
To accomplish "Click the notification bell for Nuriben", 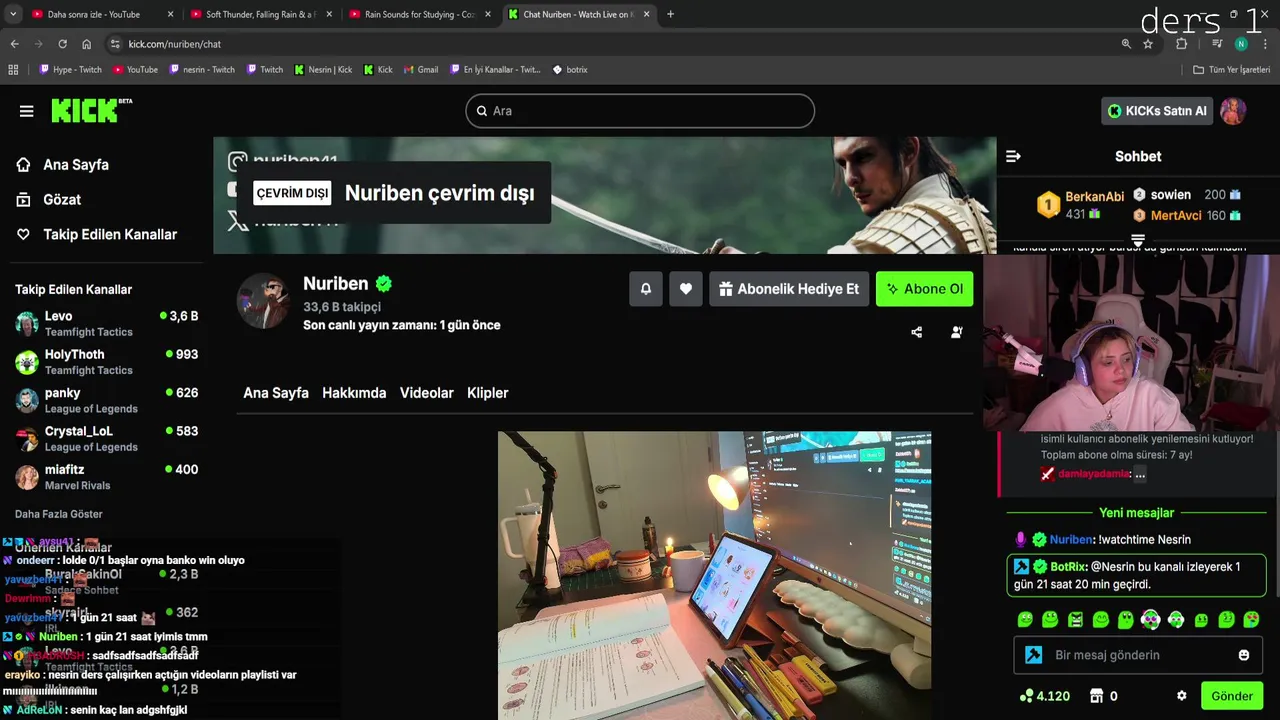I will point(646,289).
